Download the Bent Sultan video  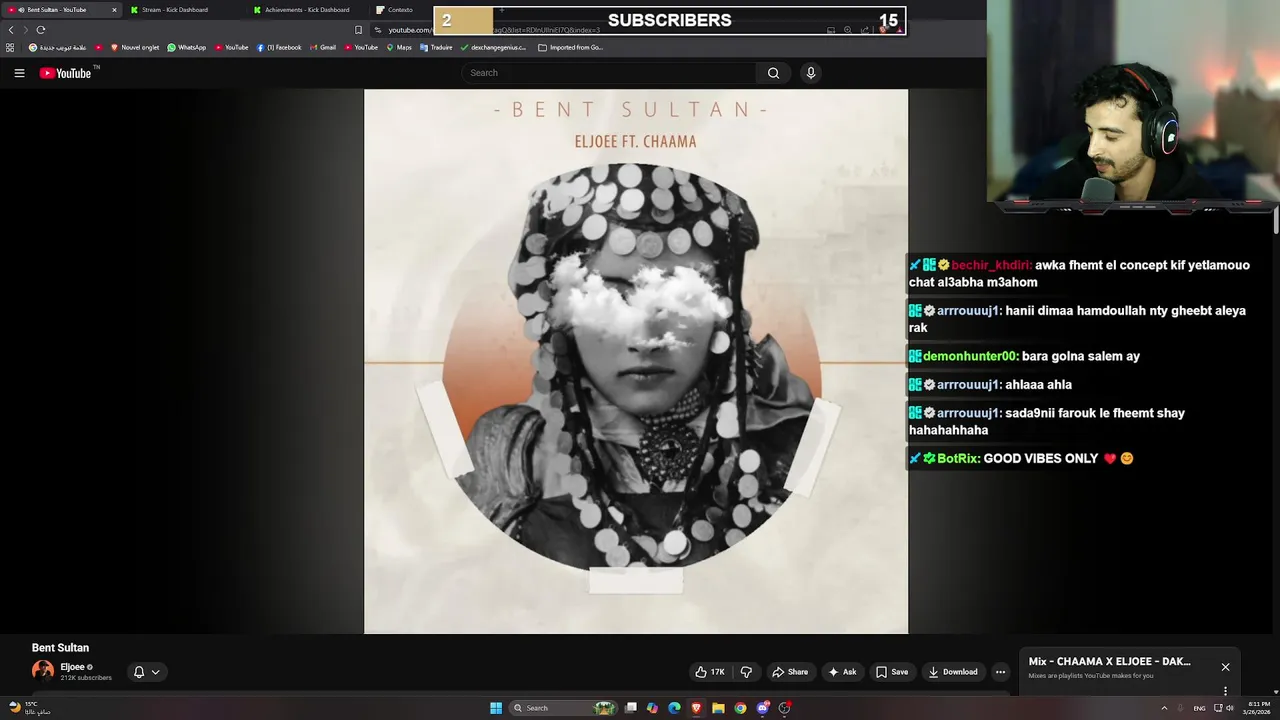pyautogui.click(x=953, y=672)
